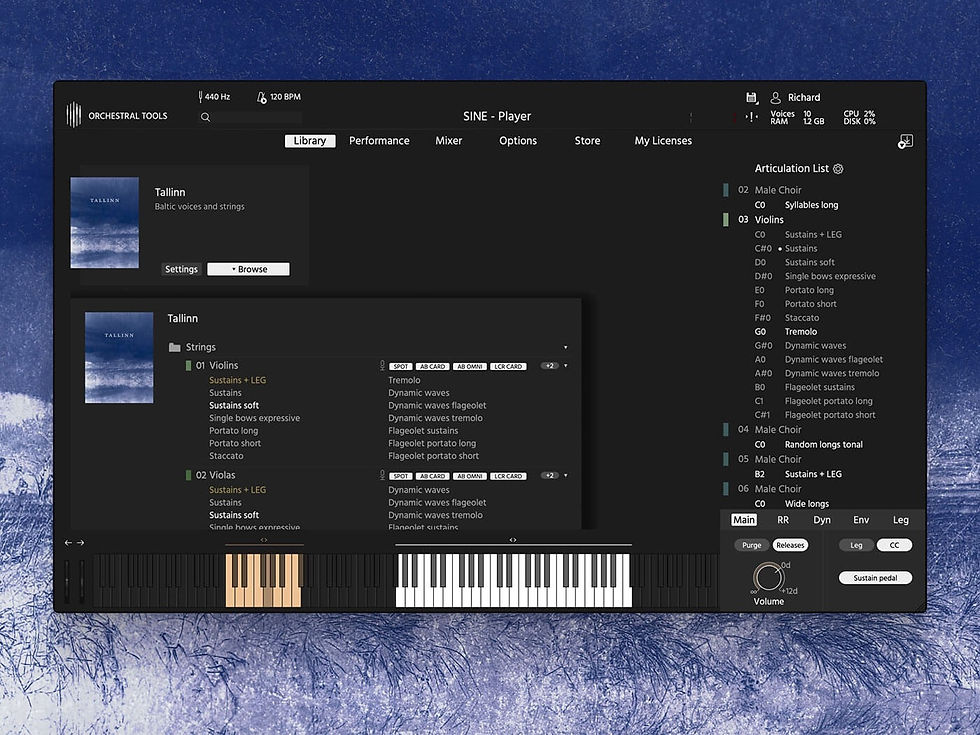Screen dimensions: 980x735
Task: Click the microphone icon in 01 Violins row
Action: coord(382,366)
